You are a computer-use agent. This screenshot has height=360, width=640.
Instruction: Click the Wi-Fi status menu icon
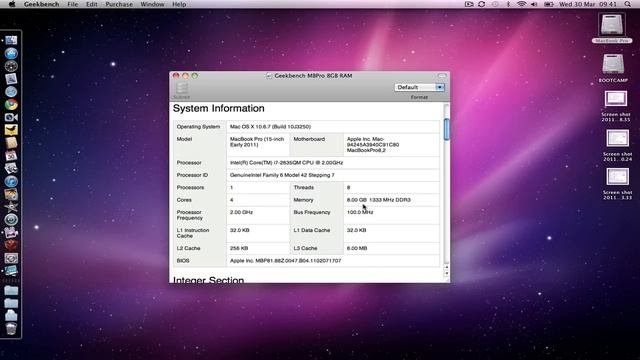(521, 4)
